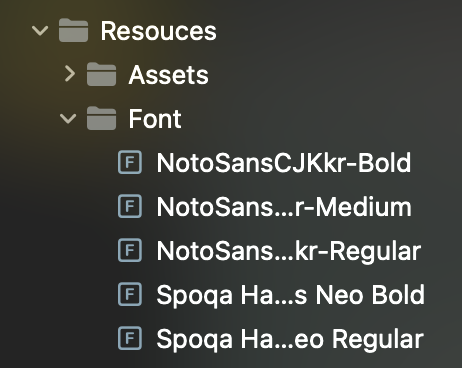Image resolution: width=462 pixels, height=368 pixels.
Task: Click the font file icon beside Spoqa Ha...s Neo Bold
Action: (130, 294)
